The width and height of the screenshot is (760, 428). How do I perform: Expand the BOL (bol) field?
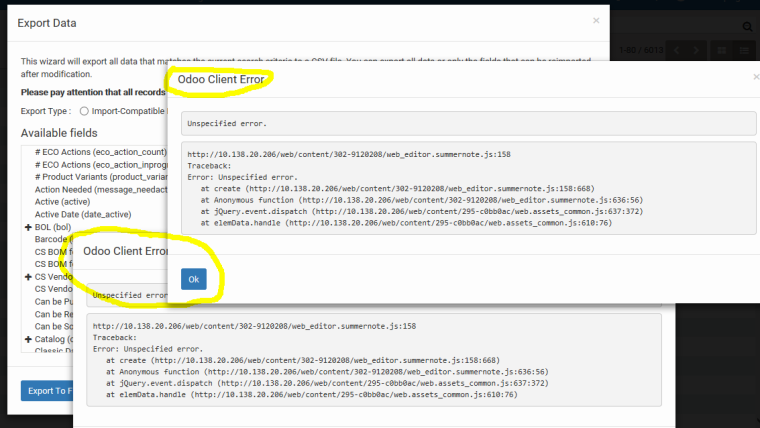click(28, 227)
